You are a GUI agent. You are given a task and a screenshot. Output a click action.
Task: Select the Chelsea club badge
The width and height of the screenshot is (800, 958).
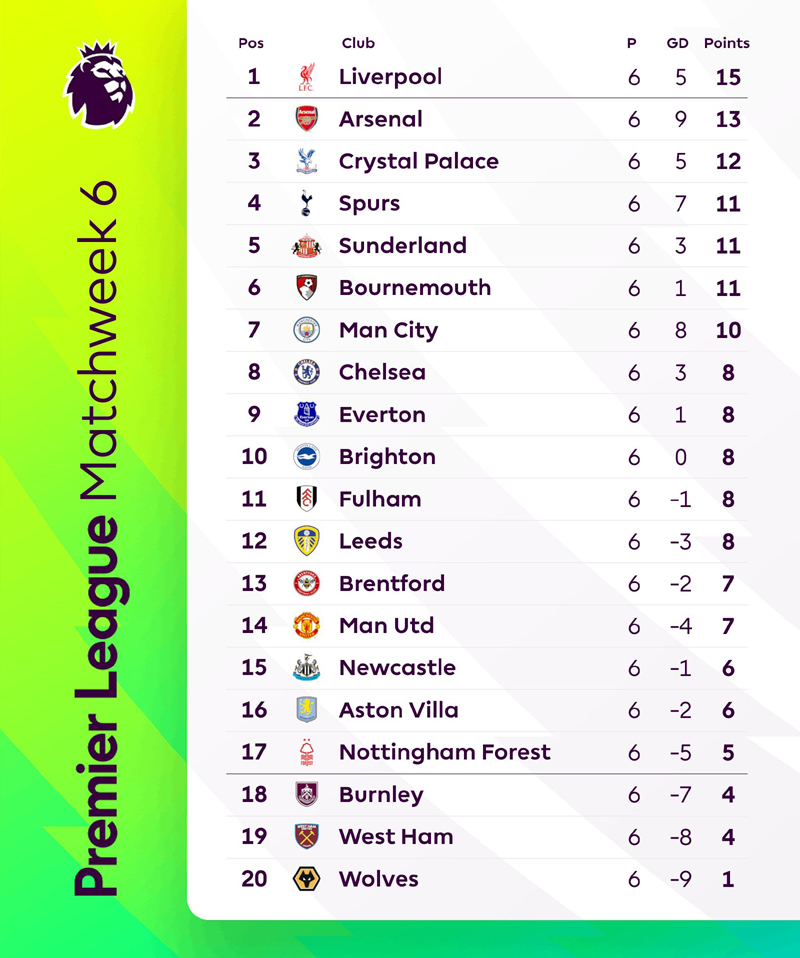point(306,372)
